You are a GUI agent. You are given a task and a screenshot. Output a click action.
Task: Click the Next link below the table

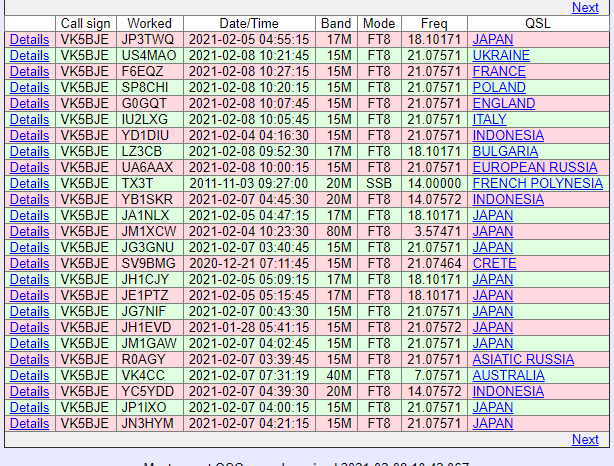[x=585, y=439]
